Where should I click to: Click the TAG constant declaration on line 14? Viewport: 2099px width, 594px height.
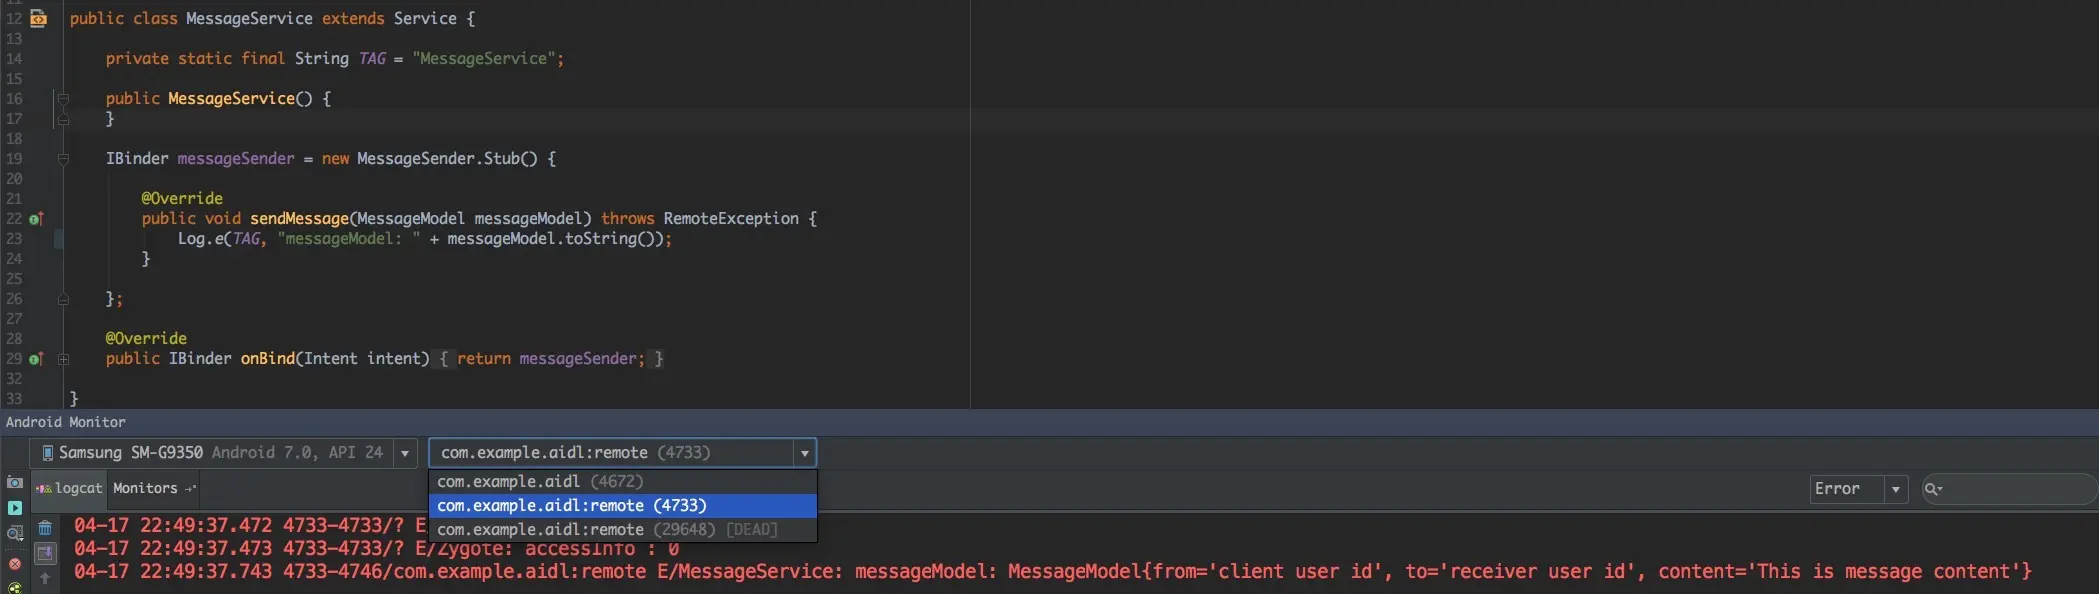pos(372,59)
